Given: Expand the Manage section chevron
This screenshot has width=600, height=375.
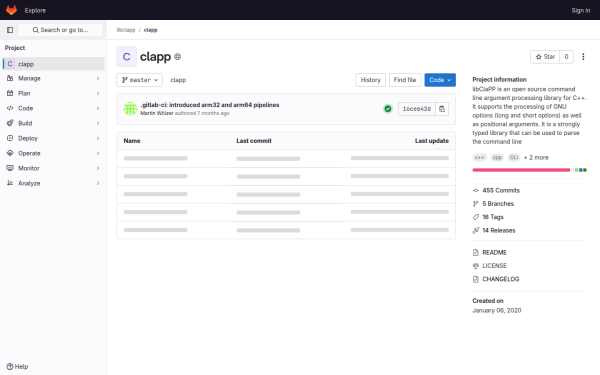Looking at the screenshot, I should click(98, 78).
